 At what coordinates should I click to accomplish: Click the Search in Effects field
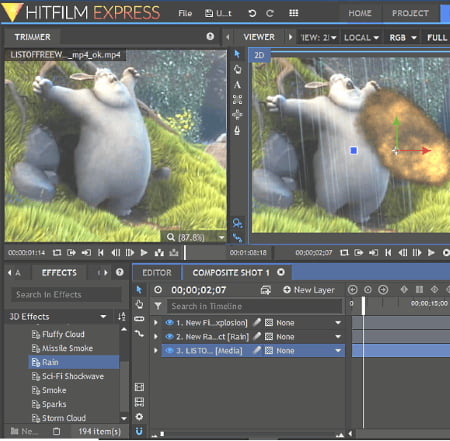[66, 295]
